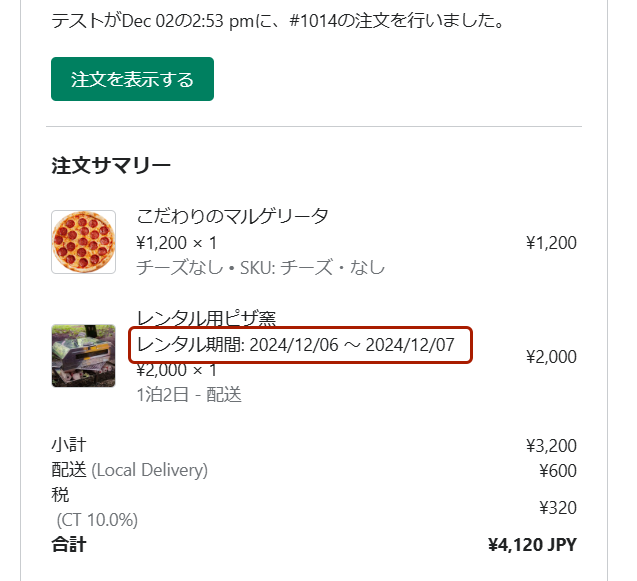Click the pizza oven line total ¥2,000
This screenshot has height=581, width=637.
pos(551,357)
